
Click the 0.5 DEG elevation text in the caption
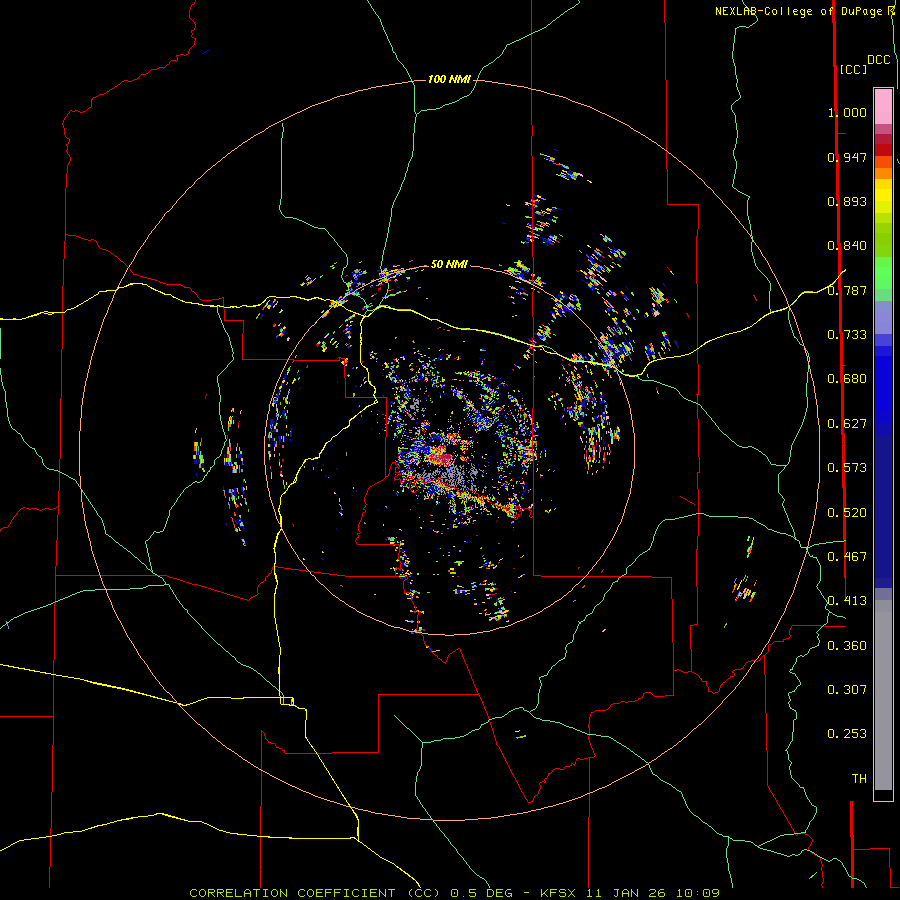(482, 893)
